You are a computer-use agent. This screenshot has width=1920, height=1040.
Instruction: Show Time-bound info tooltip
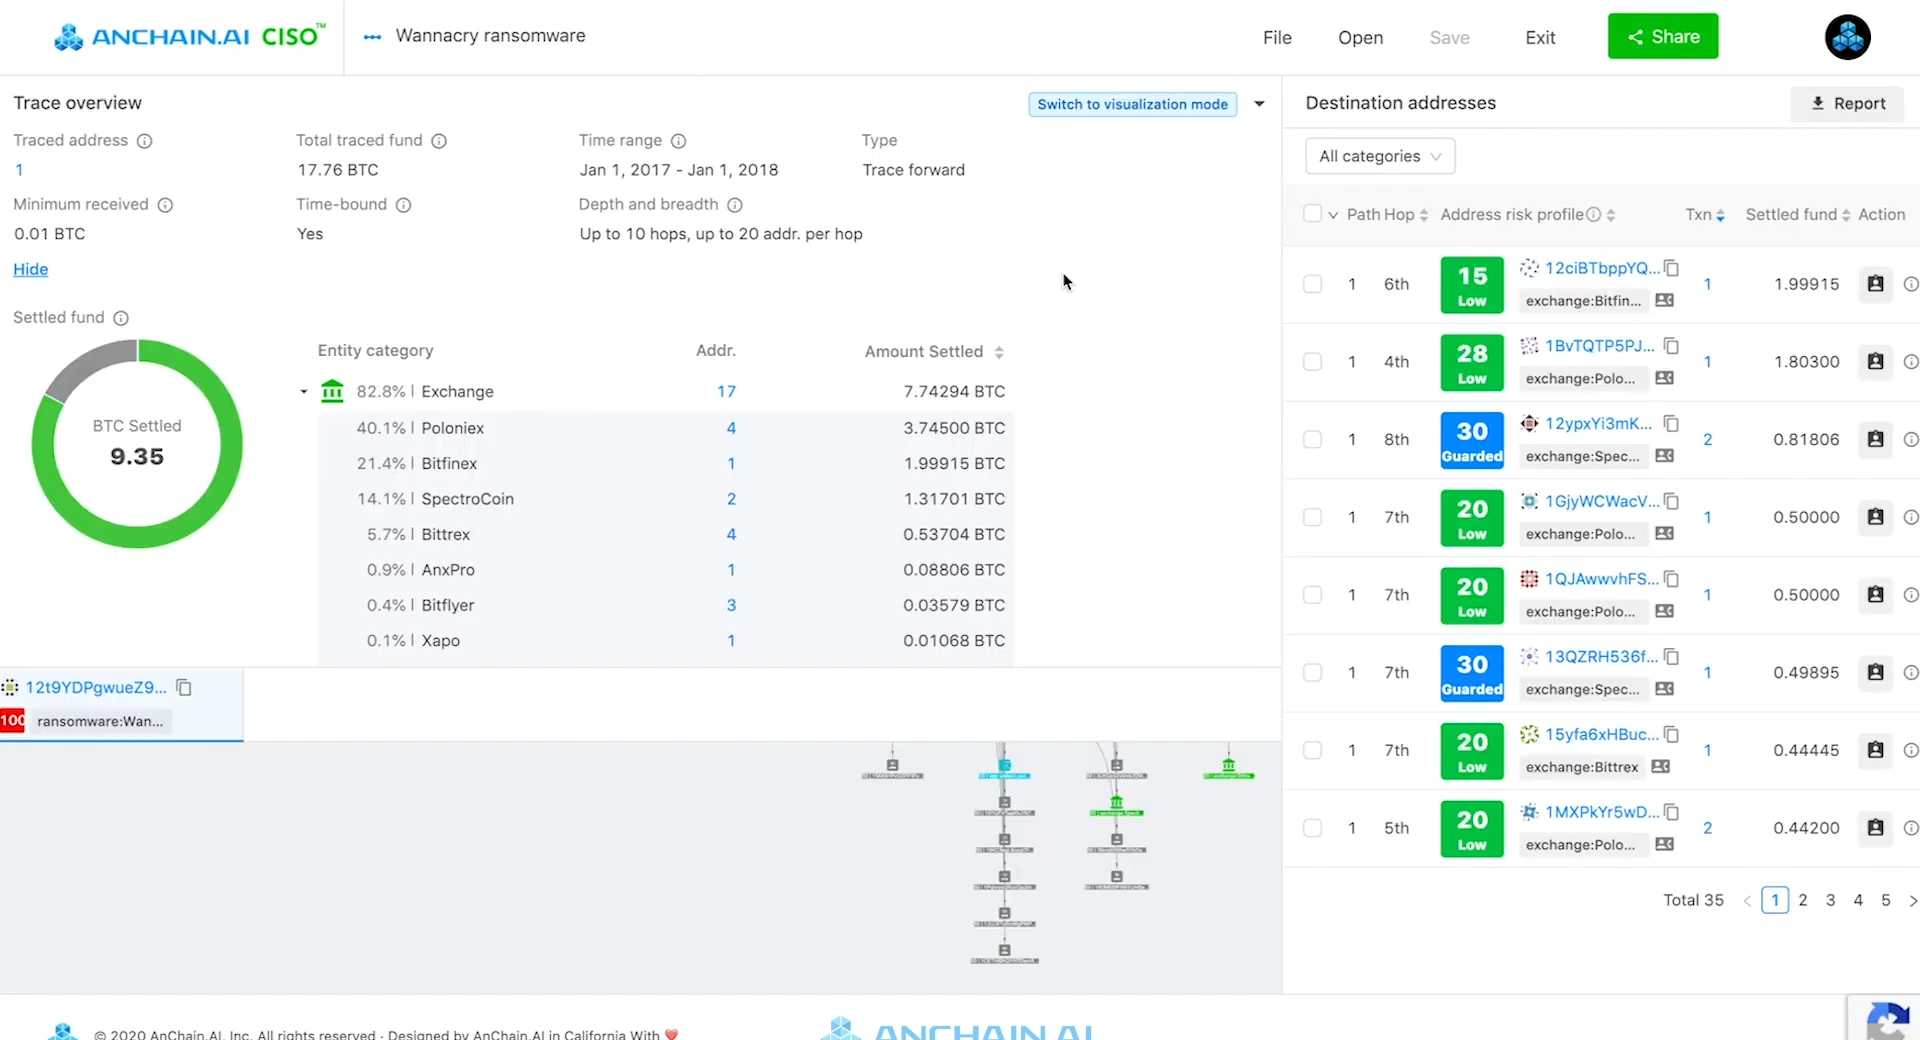point(403,205)
